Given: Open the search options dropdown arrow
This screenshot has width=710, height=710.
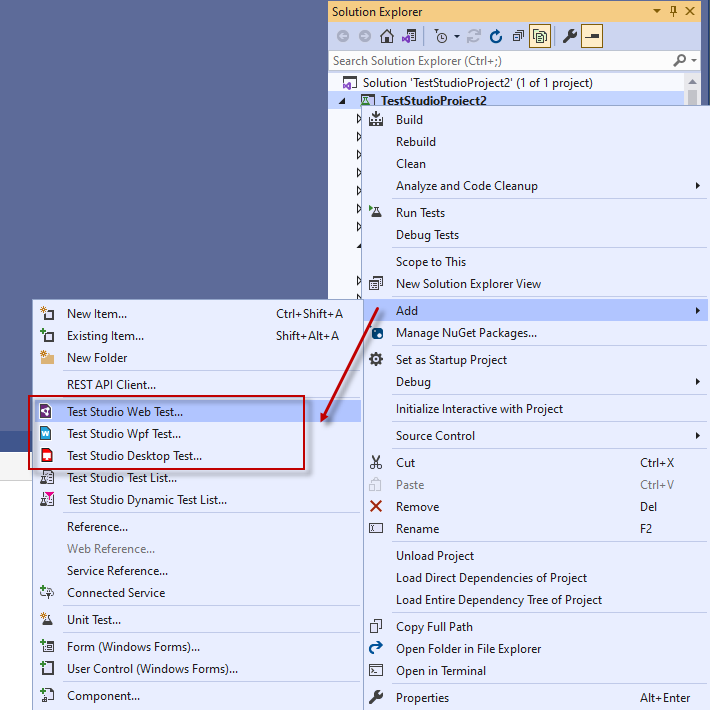Looking at the screenshot, I should (x=694, y=60).
